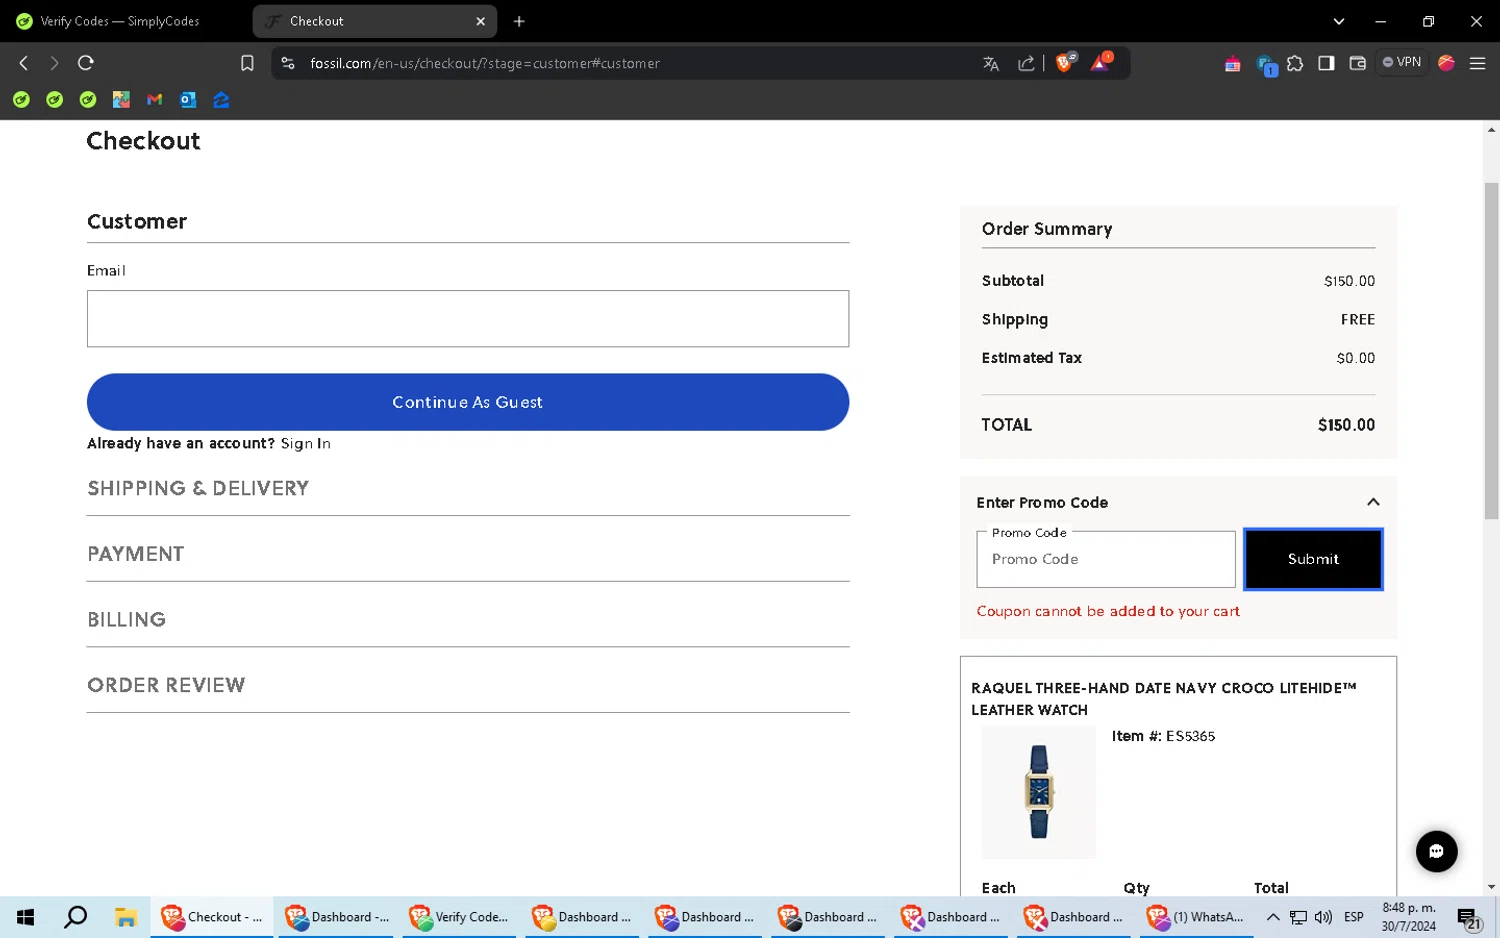Switch to the WhatsApp taskbar window
The height and width of the screenshot is (938, 1500).
click(x=1196, y=917)
